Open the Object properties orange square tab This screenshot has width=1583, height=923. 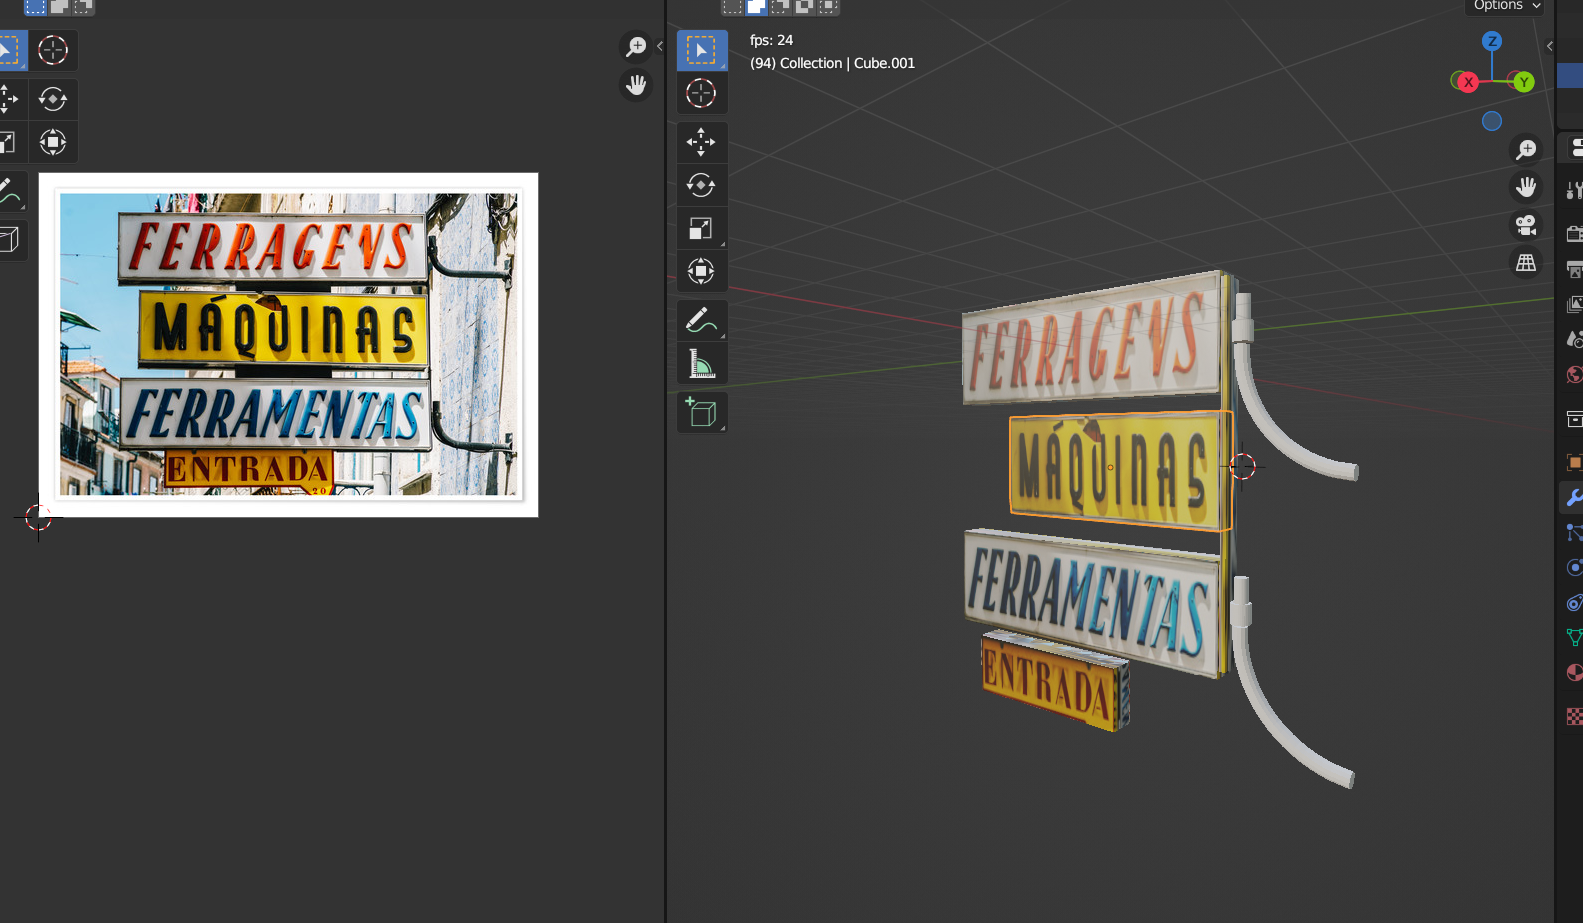point(1574,462)
